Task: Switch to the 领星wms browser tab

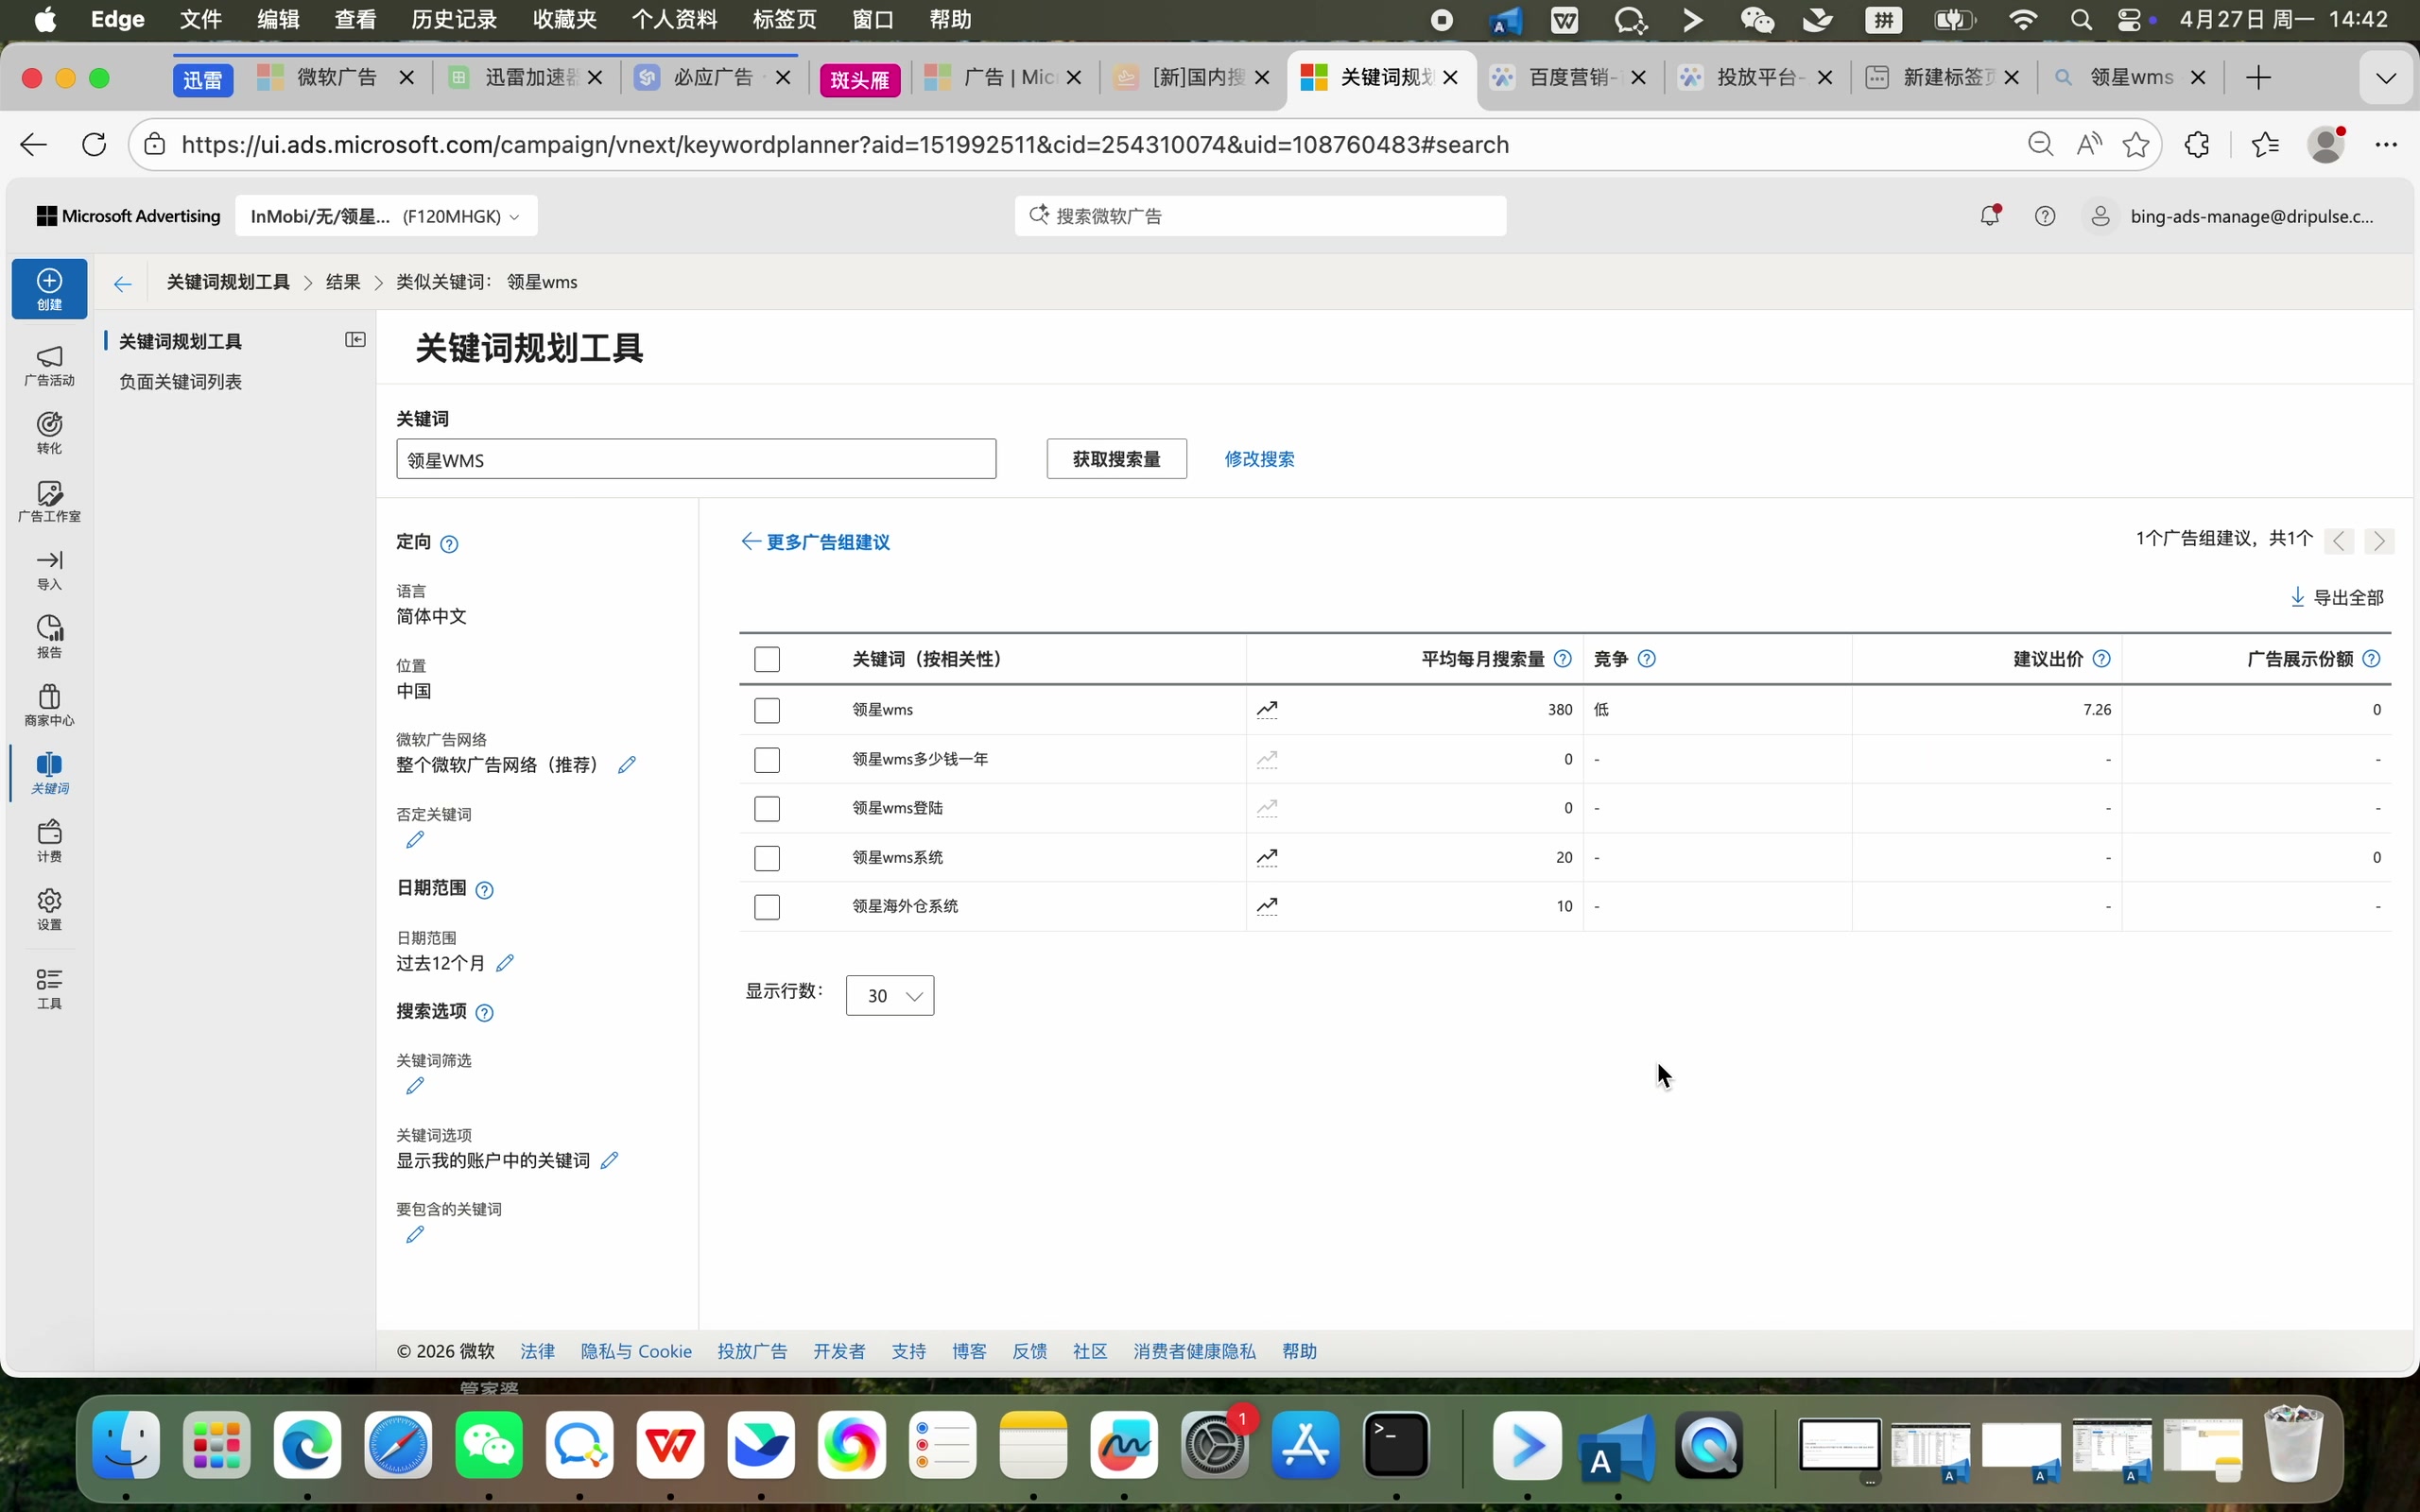Action: 2131,78
